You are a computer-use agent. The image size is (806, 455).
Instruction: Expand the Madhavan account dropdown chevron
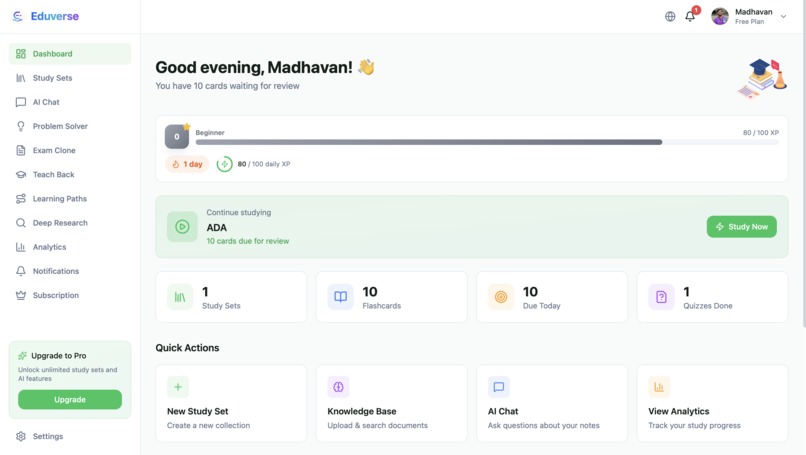click(x=783, y=16)
